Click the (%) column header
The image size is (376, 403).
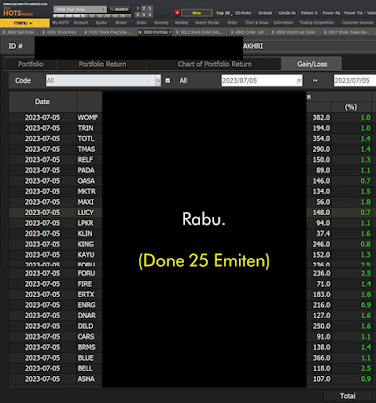(351, 107)
